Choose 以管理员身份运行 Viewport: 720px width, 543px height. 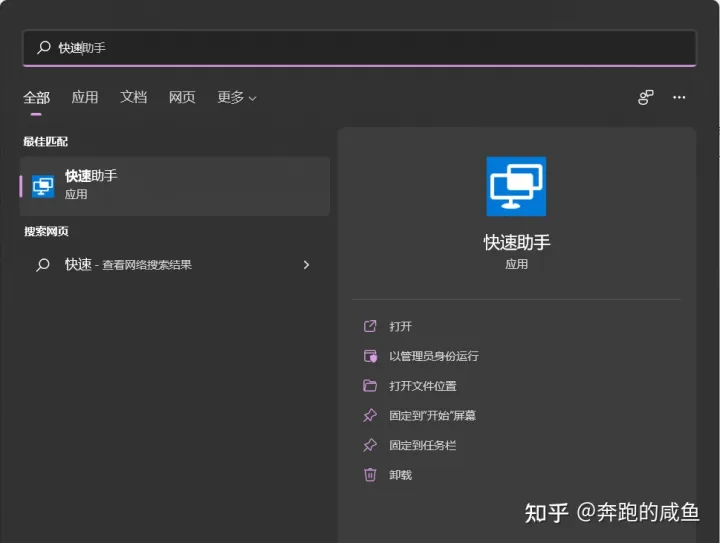tap(434, 356)
